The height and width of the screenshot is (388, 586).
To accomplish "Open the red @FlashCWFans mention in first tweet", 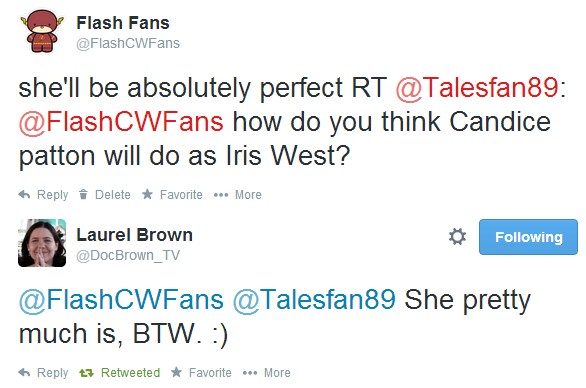I will pos(121,122).
